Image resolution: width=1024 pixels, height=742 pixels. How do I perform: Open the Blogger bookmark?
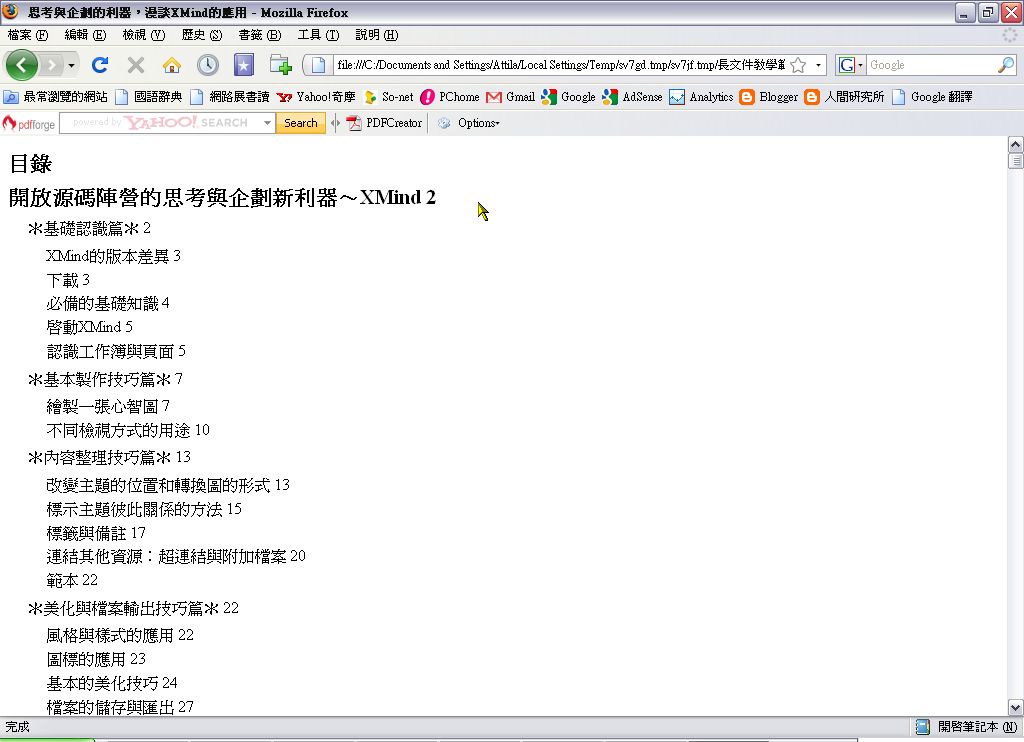coord(769,97)
